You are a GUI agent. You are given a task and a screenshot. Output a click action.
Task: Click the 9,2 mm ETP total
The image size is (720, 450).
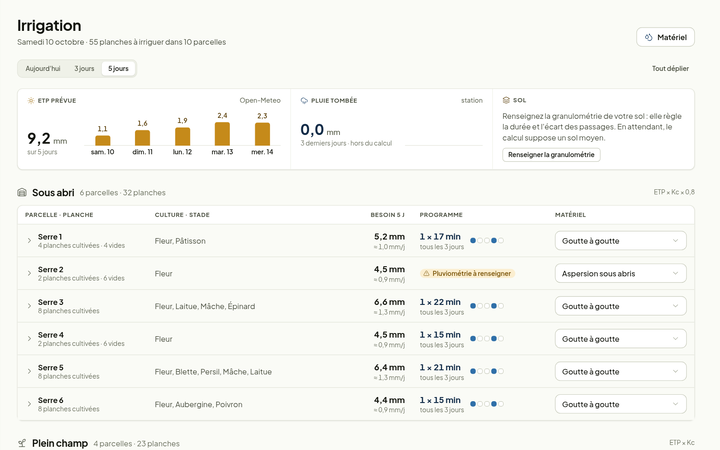[x=47, y=138]
